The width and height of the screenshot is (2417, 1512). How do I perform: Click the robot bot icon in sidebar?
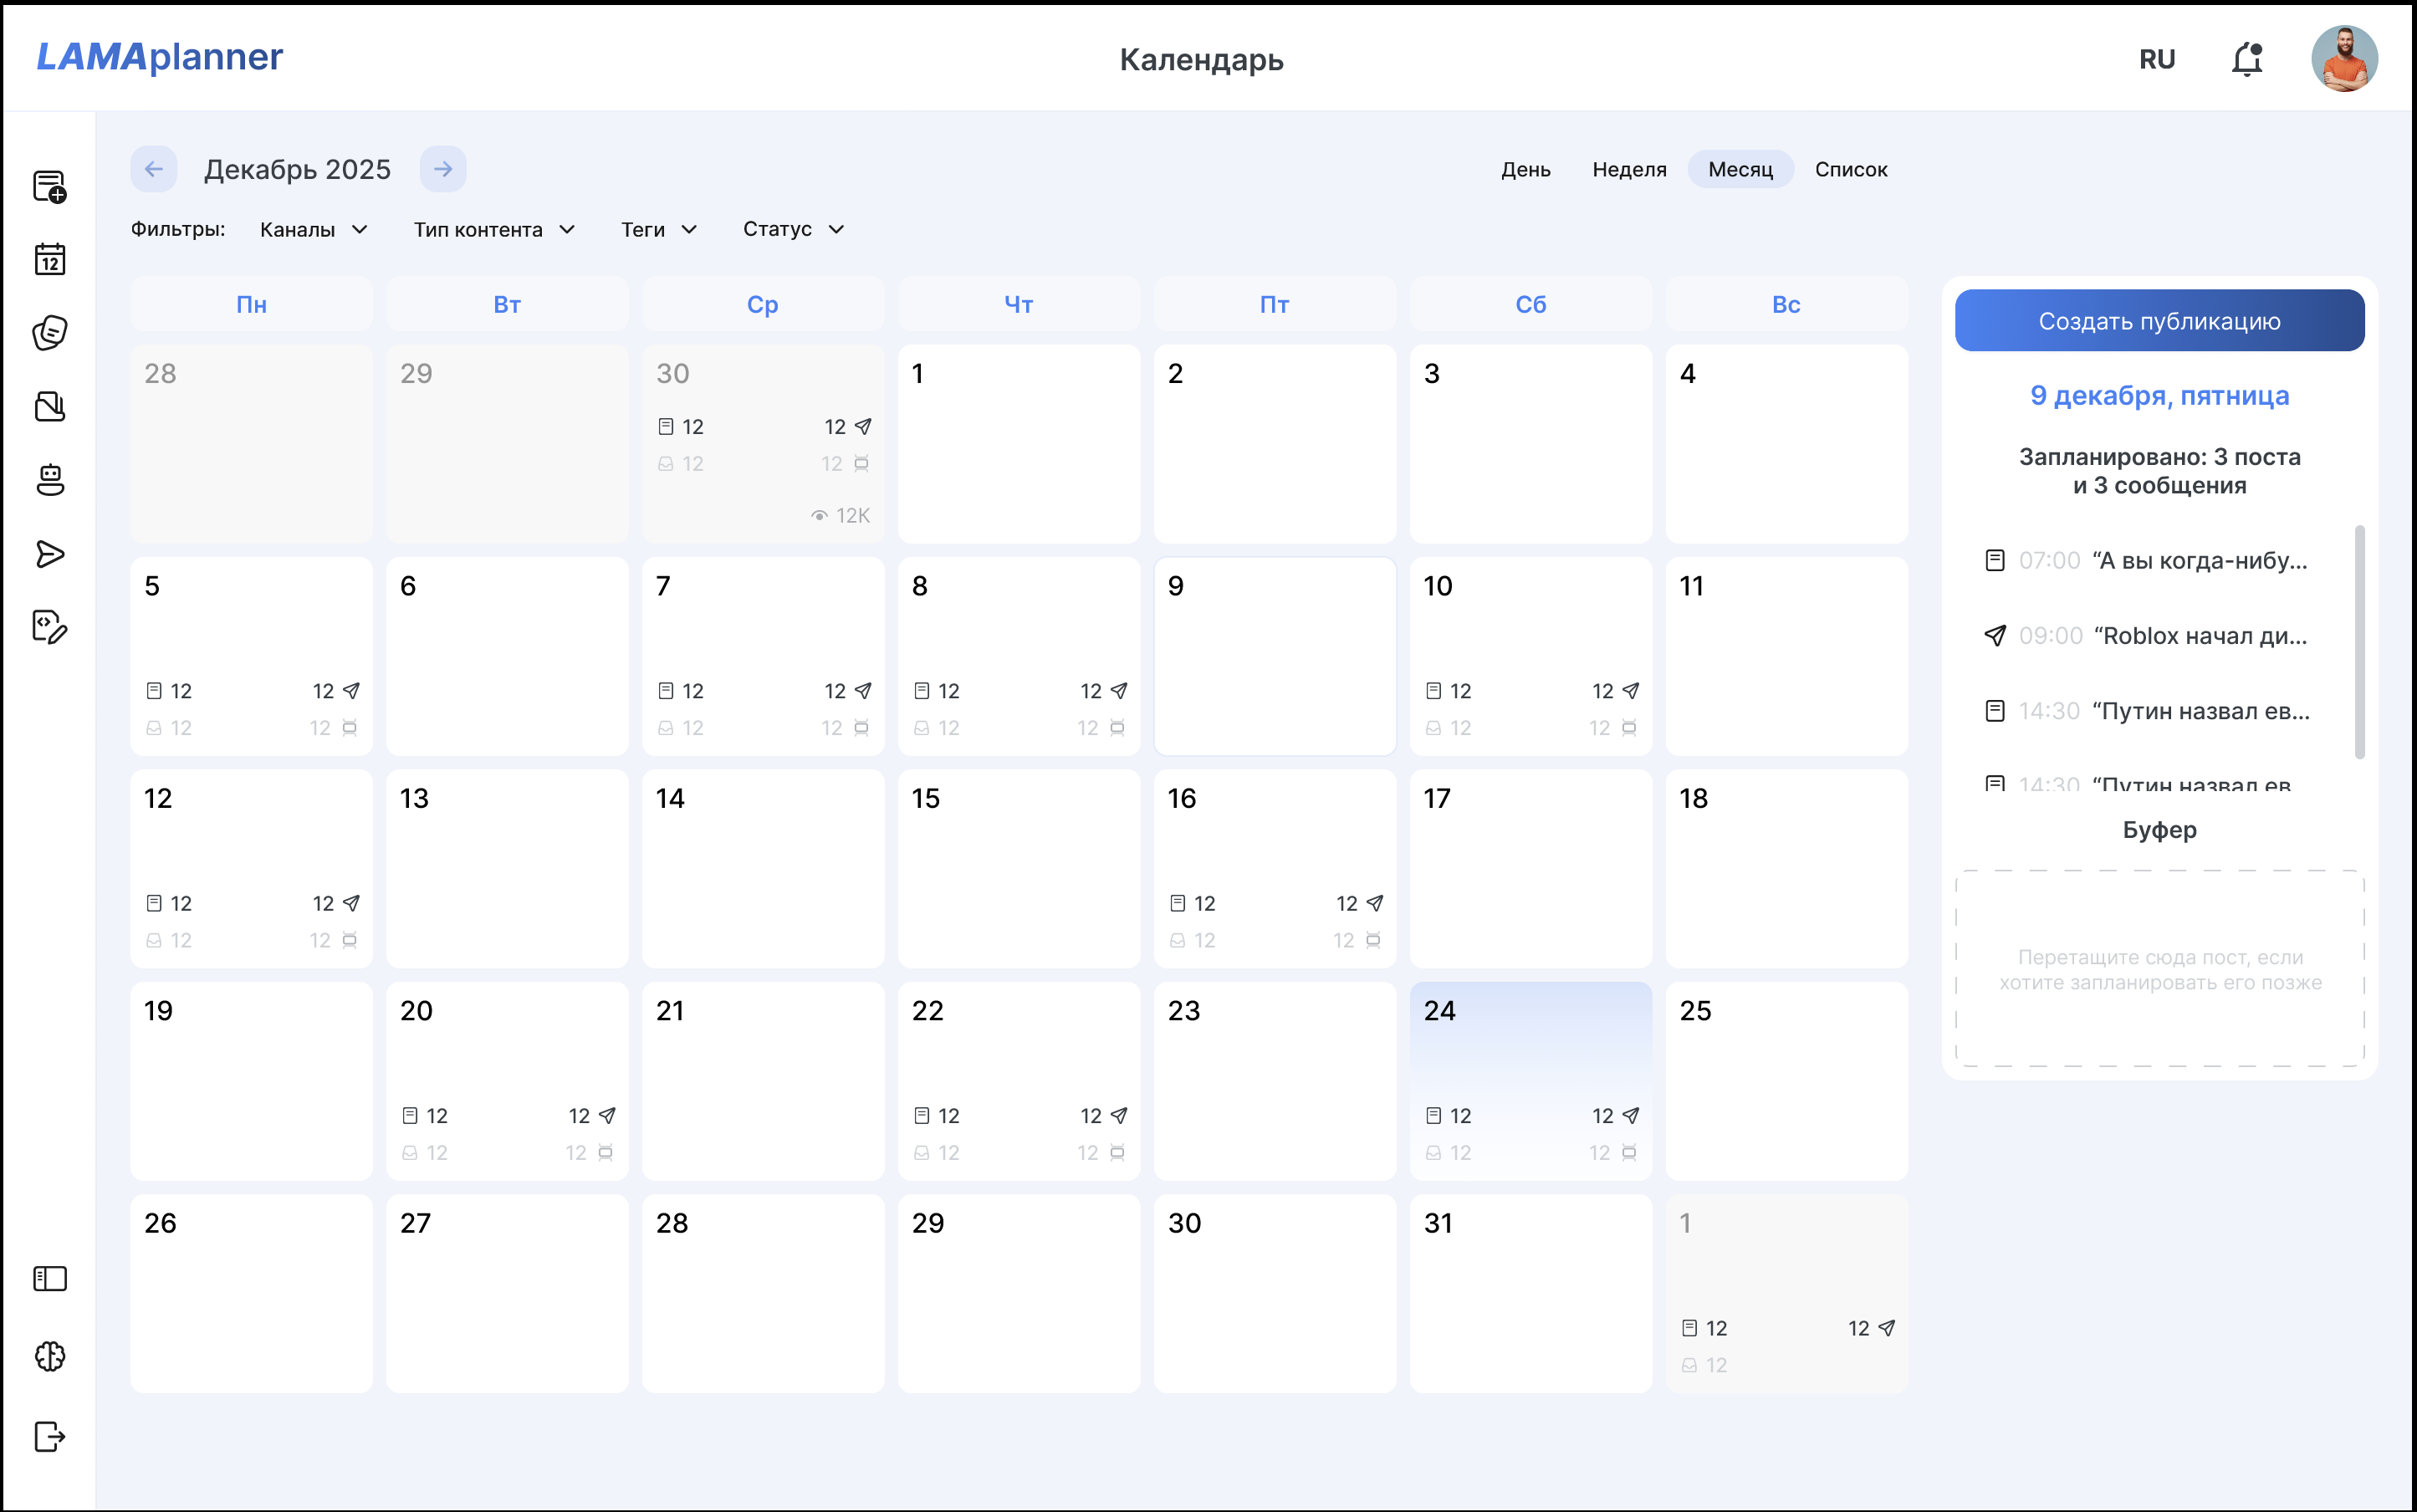tap(49, 480)
